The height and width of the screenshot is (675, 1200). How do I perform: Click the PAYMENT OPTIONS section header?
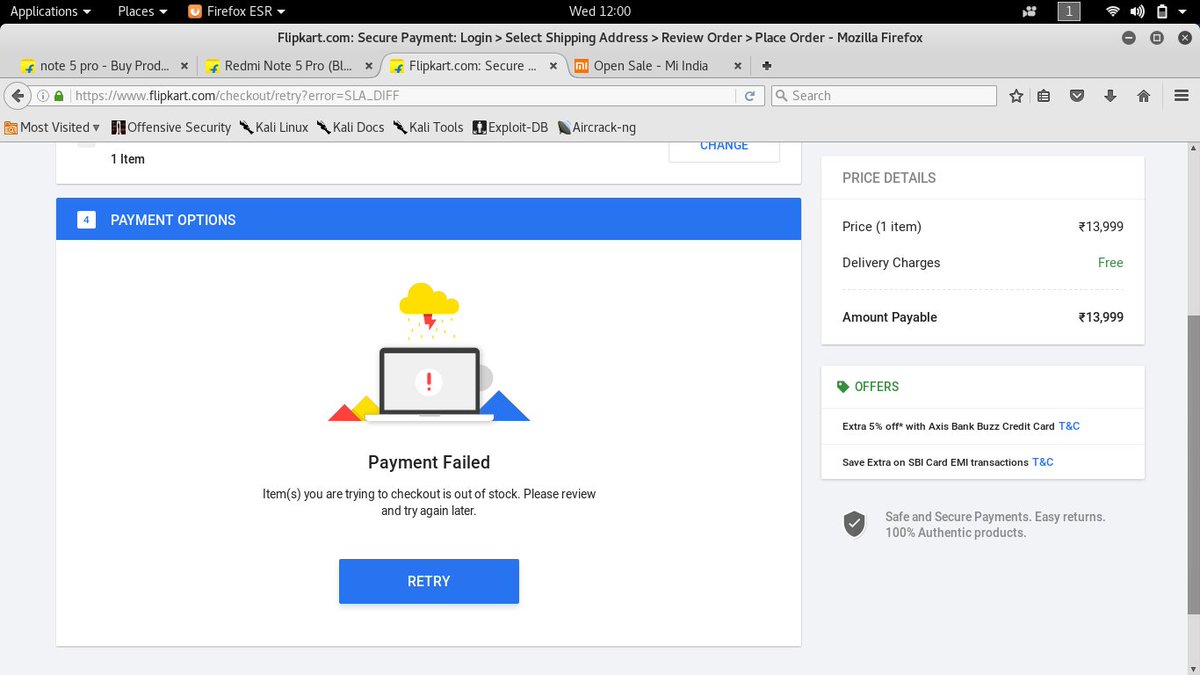point(428,219)
